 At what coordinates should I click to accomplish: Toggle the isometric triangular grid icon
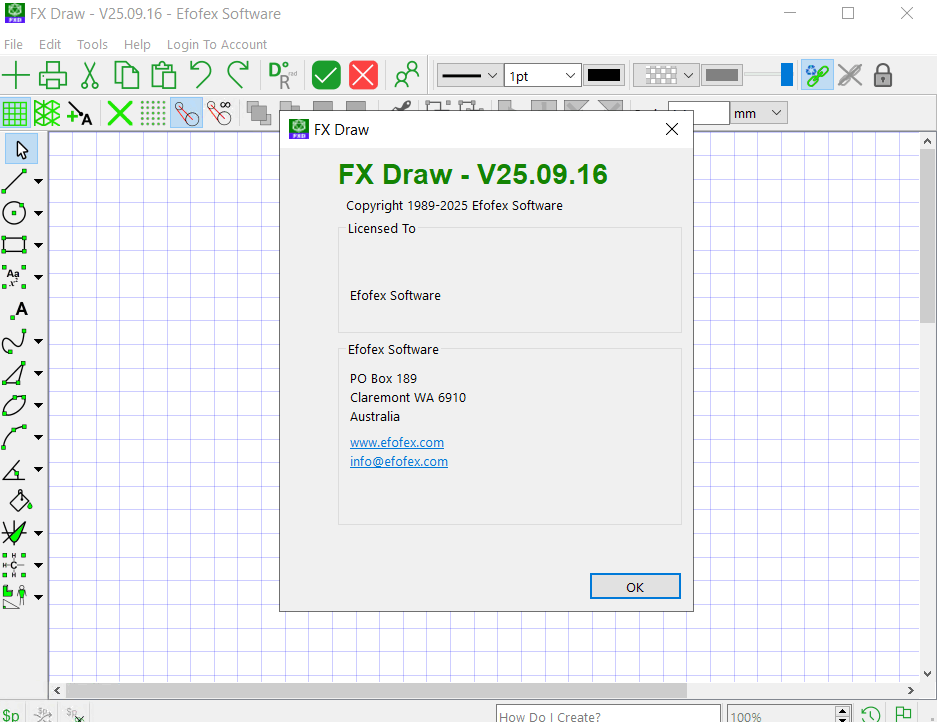coord(47,114)
